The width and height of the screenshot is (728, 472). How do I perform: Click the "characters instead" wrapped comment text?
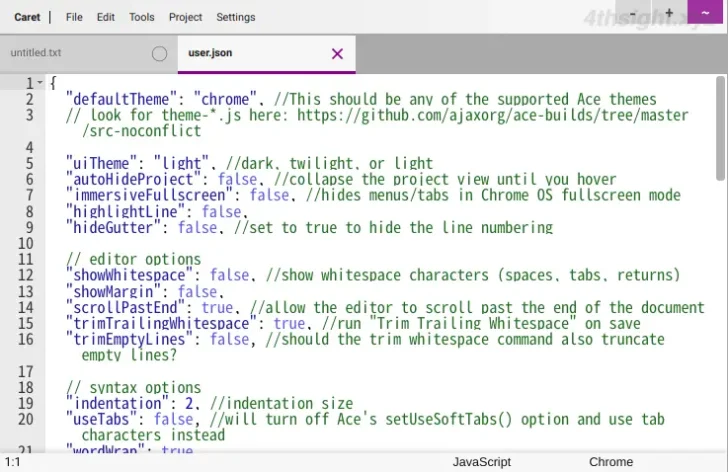153,435
